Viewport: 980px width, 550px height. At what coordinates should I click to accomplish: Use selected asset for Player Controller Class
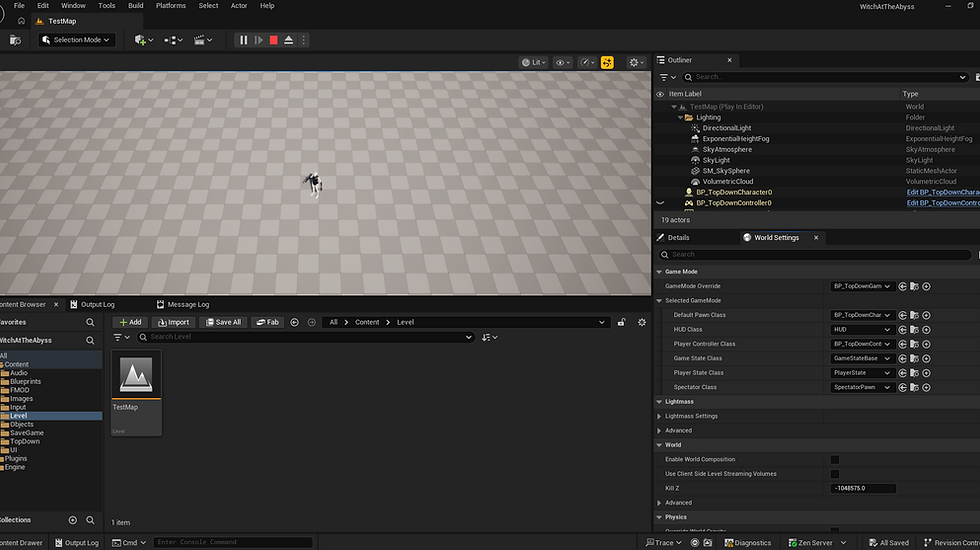pyautogui.click(x=902, y=344)
